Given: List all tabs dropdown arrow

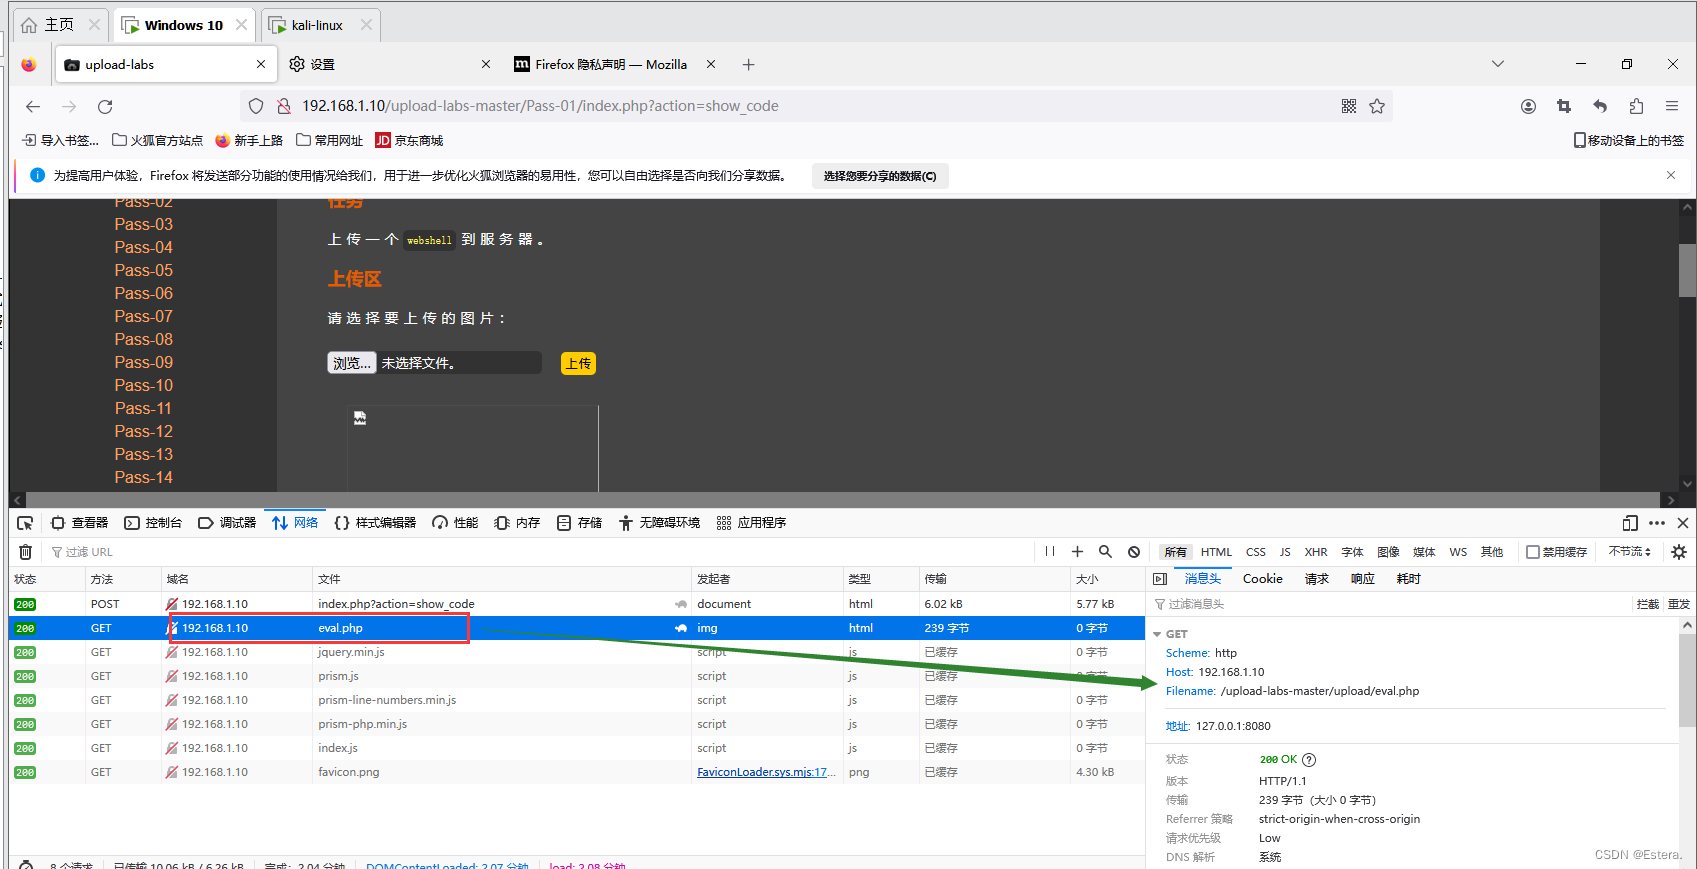Looking at the screenshot, I should coord(1498,64).
